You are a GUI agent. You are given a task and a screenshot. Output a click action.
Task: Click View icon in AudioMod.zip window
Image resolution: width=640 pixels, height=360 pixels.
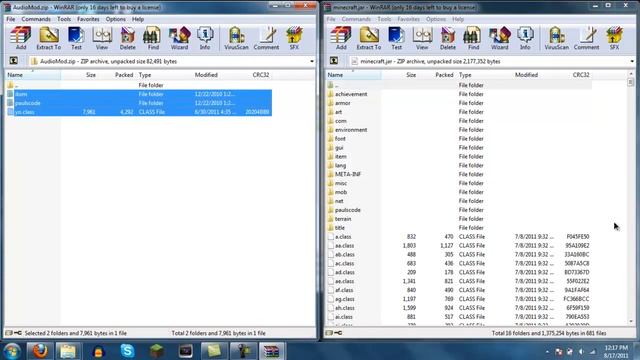[102, 38]
